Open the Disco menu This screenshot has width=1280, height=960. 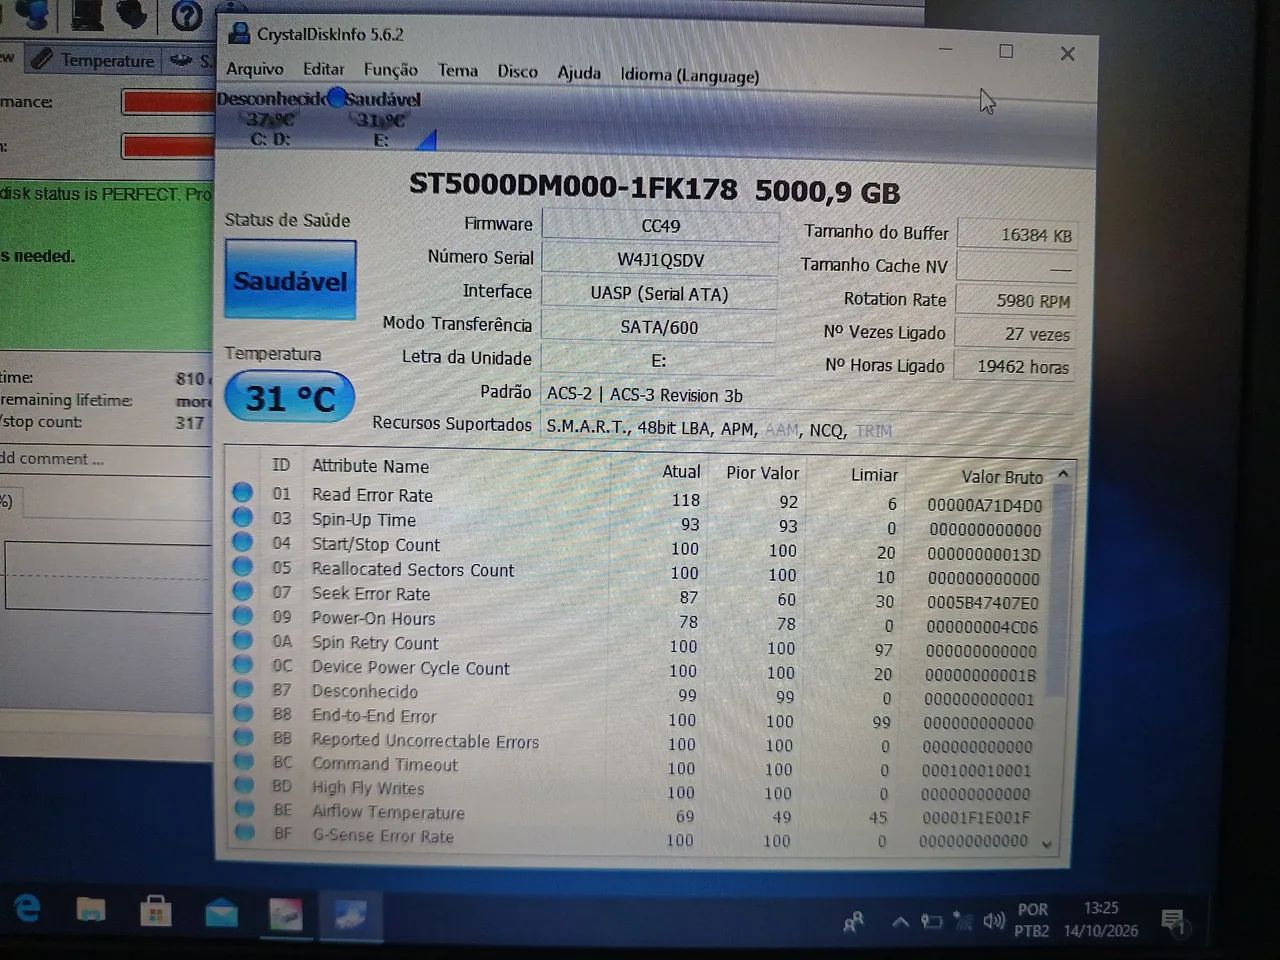[x=517, y=71]
